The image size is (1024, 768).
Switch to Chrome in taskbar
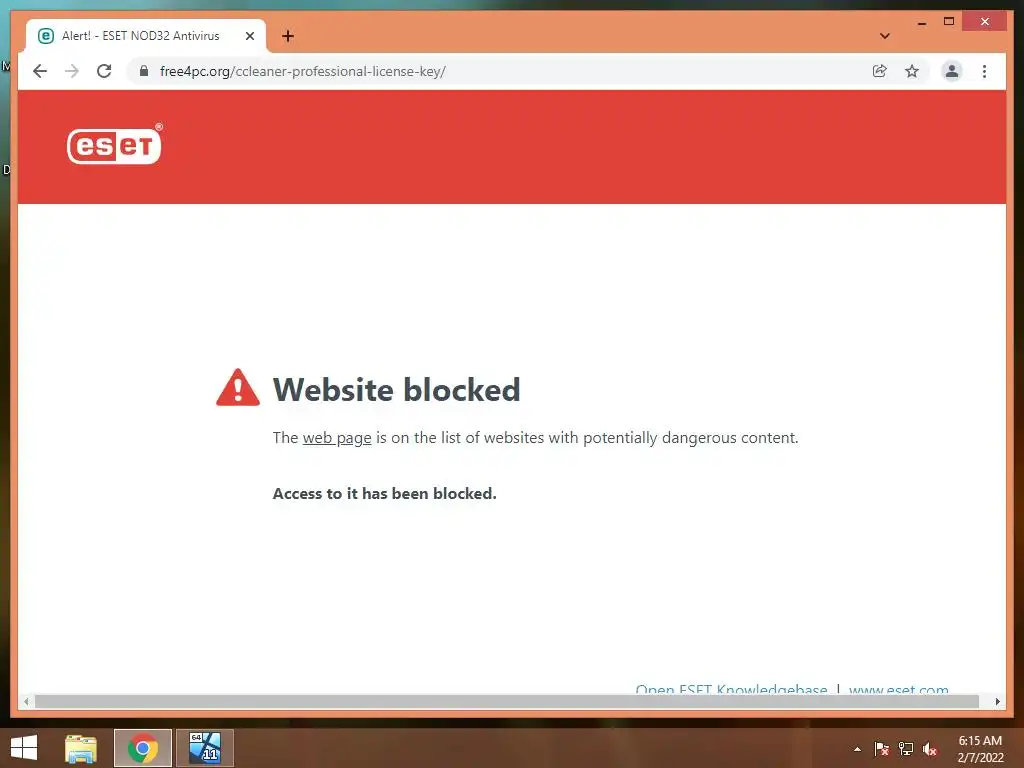click(143, 748)
